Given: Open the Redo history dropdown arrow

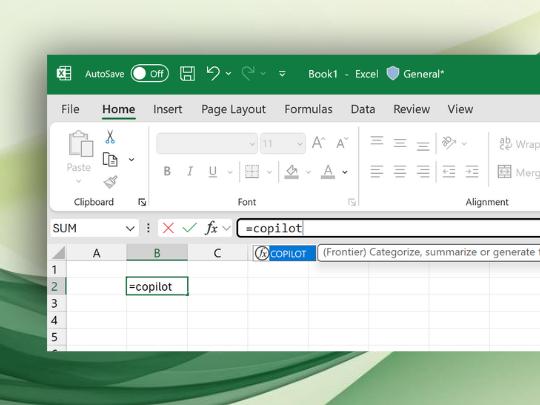Looking at the screenshot, I should (263, 74).
